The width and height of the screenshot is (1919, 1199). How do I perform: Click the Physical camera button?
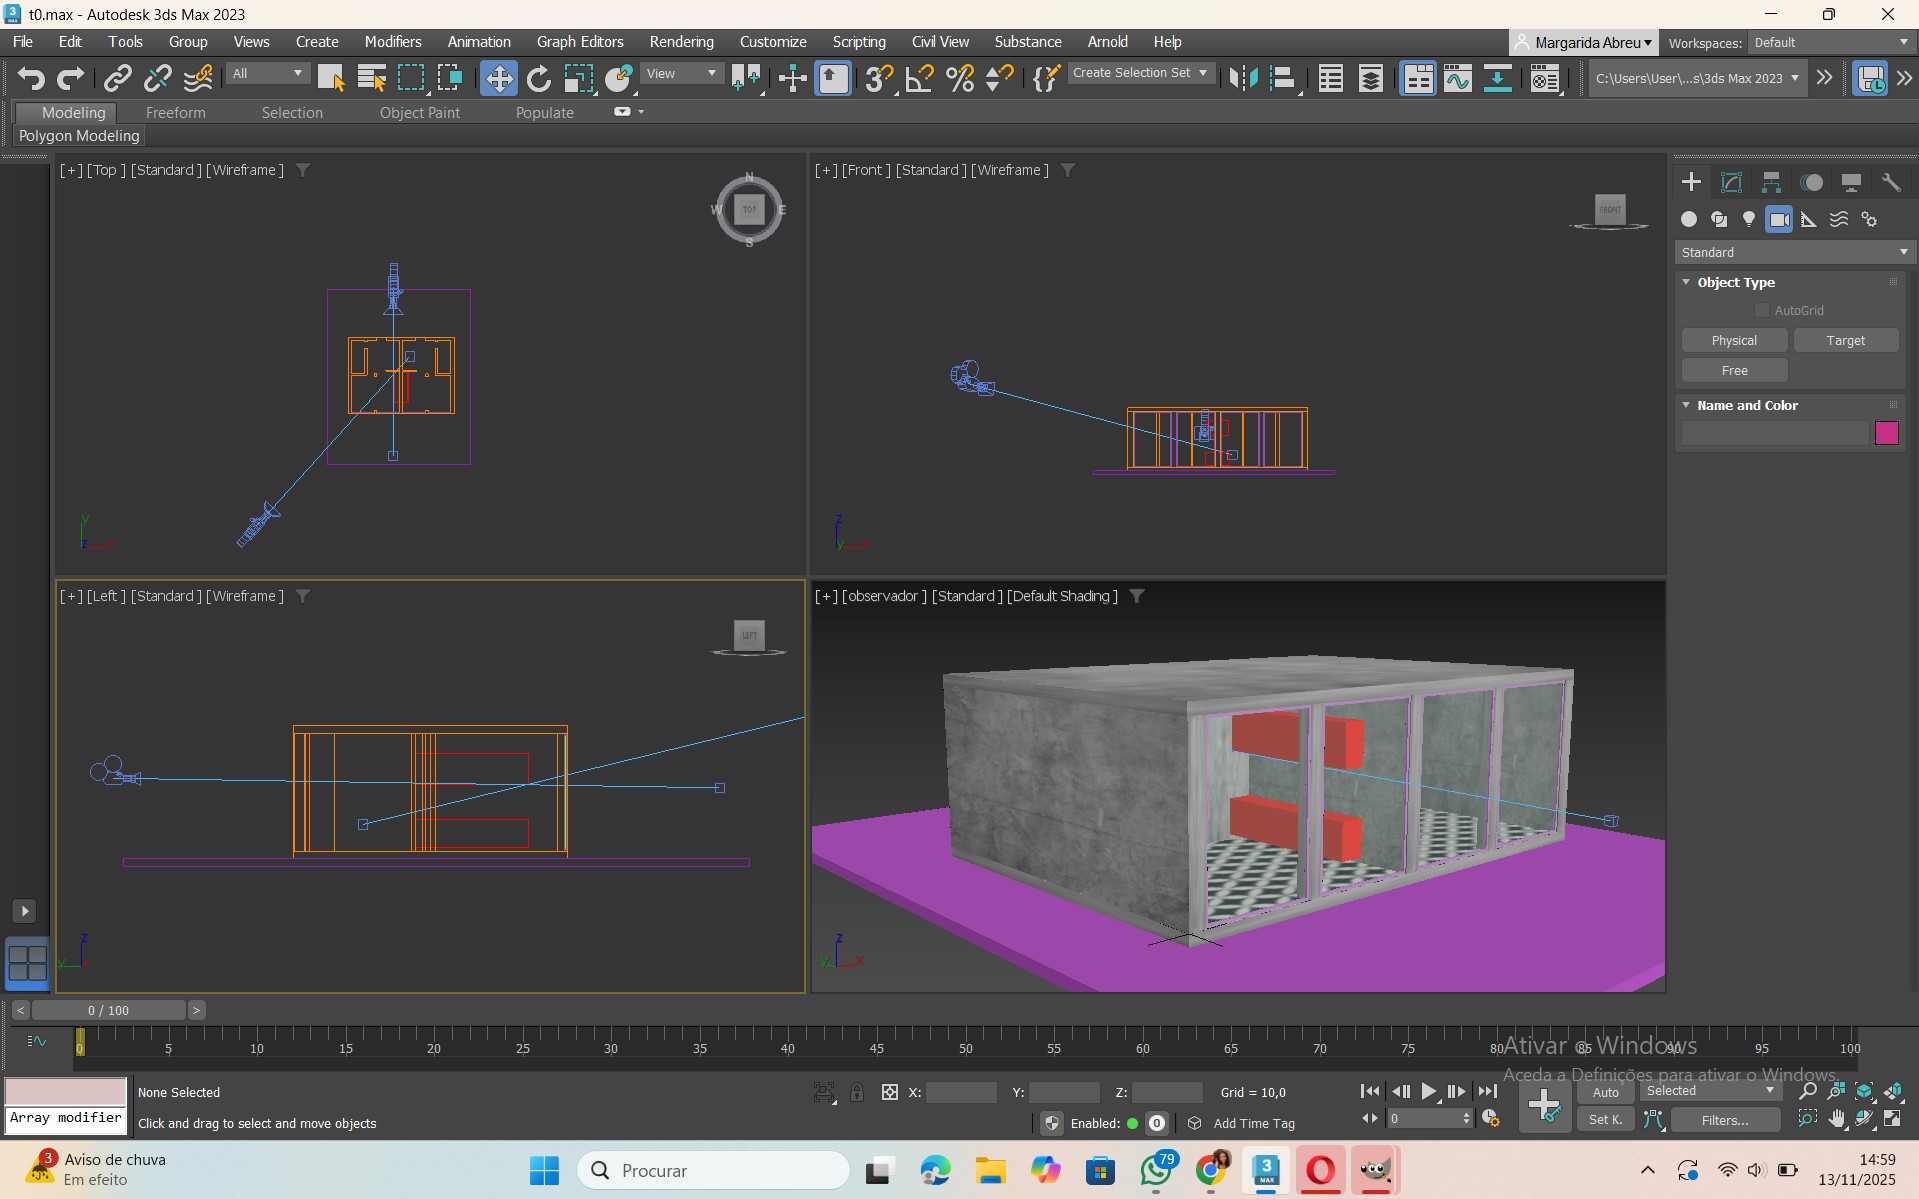coord(1734,341)
